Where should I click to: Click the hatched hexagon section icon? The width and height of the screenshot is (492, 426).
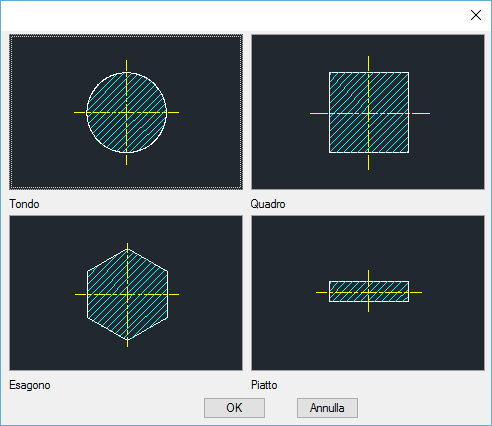[x=127, y=294]
